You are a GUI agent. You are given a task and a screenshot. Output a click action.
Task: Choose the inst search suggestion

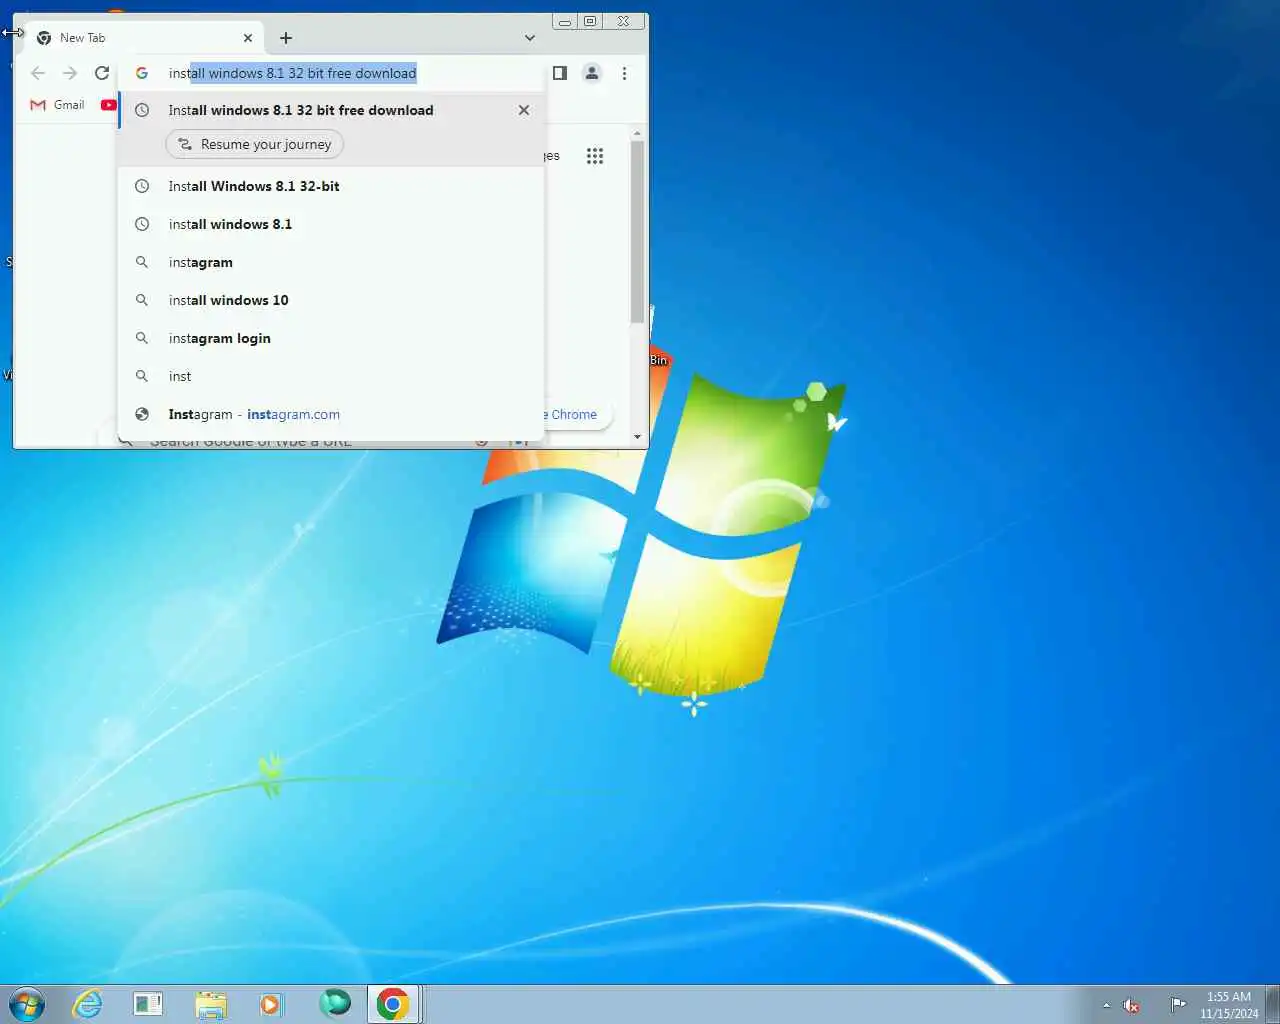point(331,376)
